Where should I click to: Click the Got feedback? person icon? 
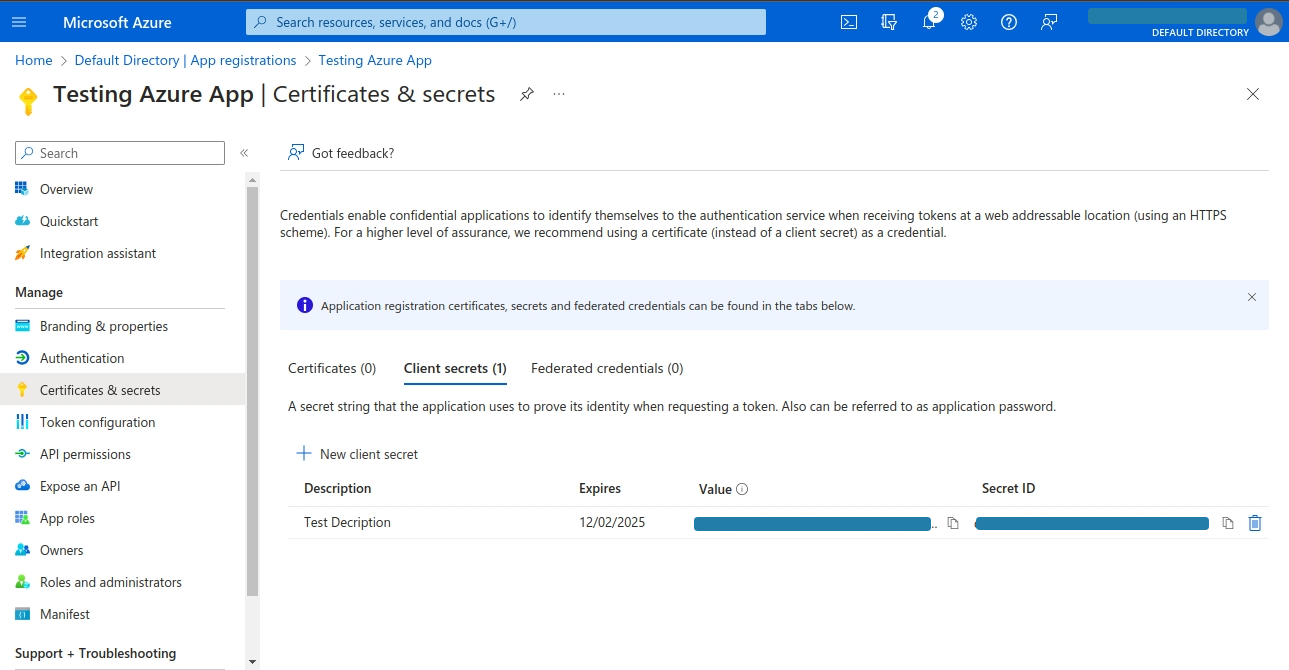296,153
